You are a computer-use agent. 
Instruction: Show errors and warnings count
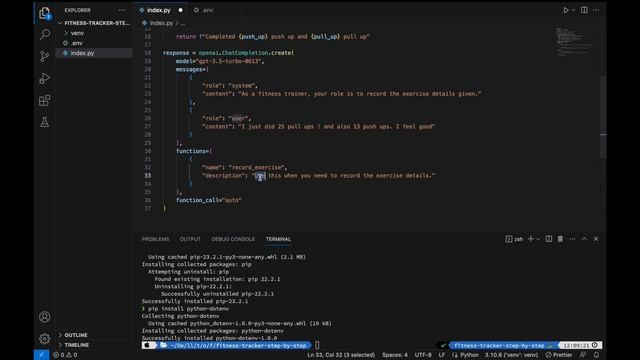(x=65, y=355)
